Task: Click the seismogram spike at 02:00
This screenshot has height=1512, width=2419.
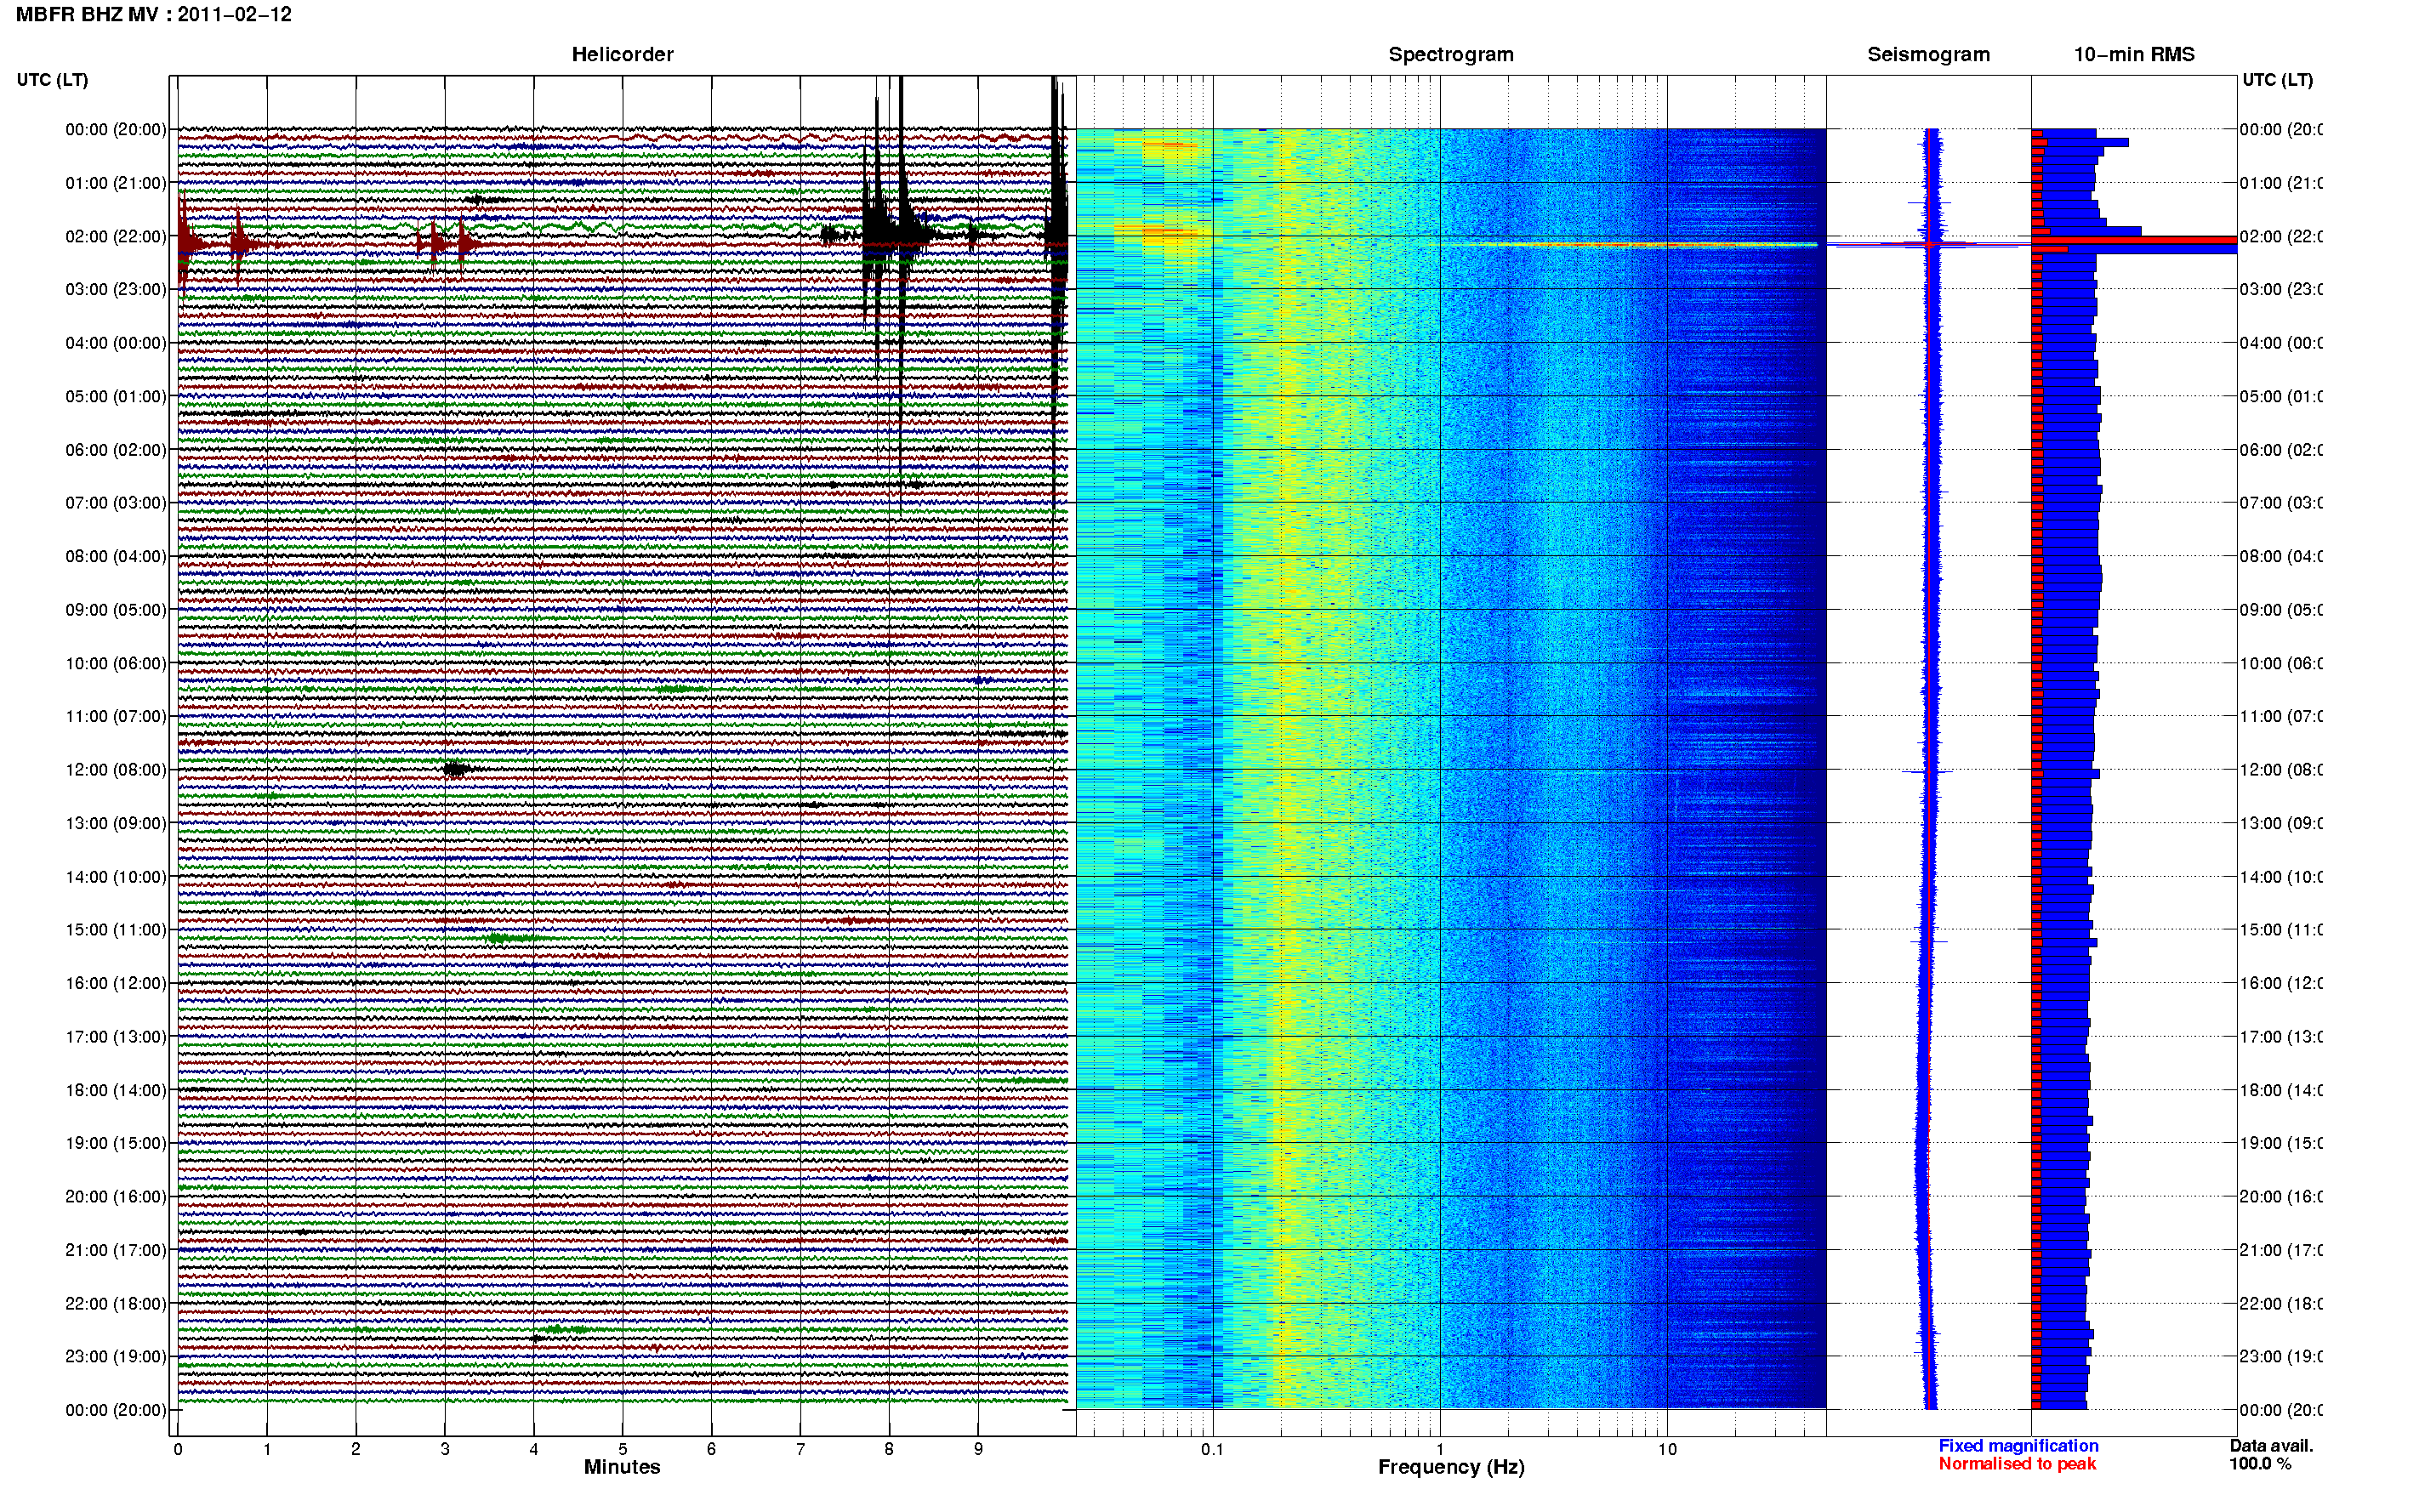Action: (1931, 244)
